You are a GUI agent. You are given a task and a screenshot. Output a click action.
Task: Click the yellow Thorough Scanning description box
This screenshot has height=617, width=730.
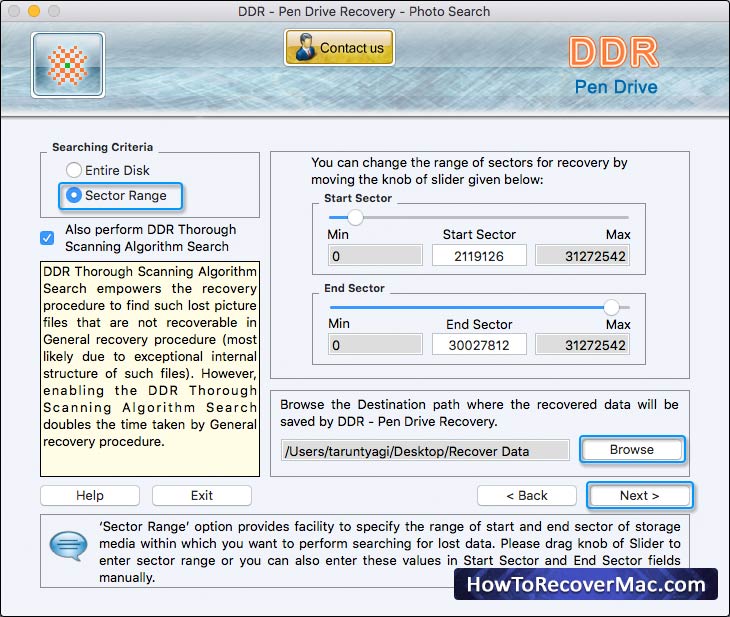point(150,369)
